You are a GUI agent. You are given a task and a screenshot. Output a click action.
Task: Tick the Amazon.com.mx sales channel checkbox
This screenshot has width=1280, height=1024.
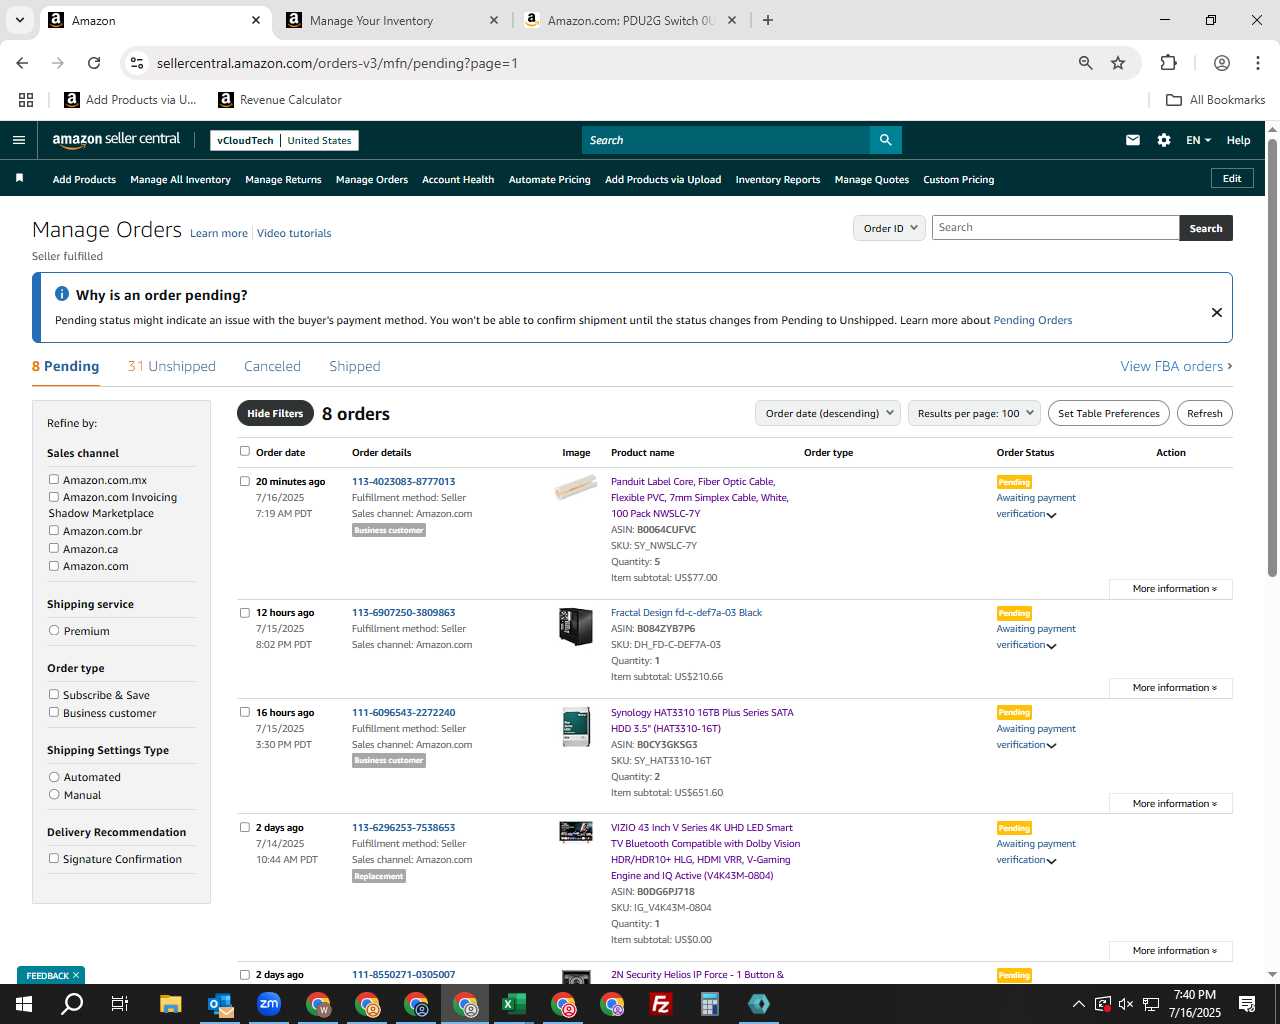point(54,479)
